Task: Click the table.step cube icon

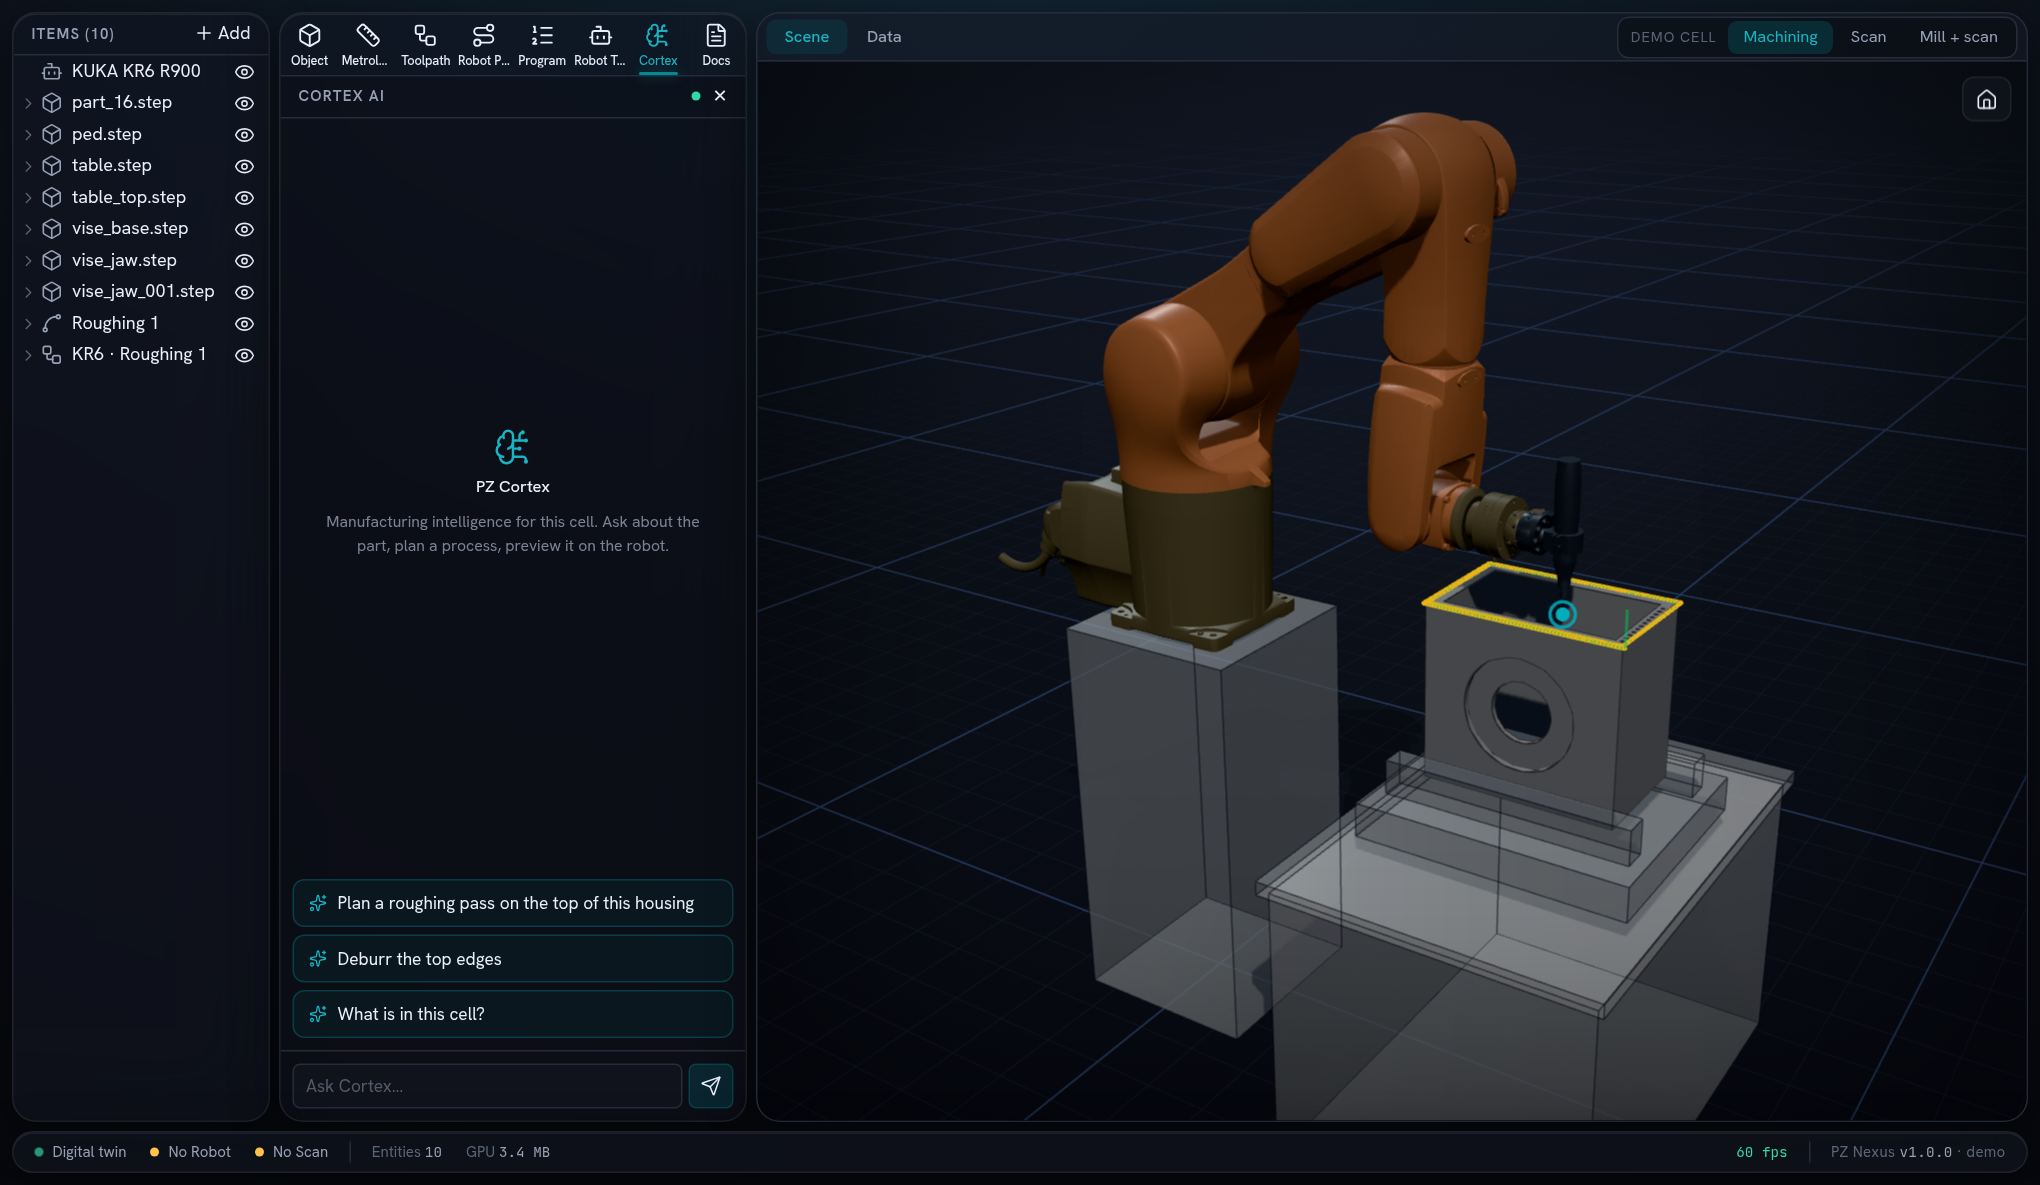Action: (x=52, y=166)
